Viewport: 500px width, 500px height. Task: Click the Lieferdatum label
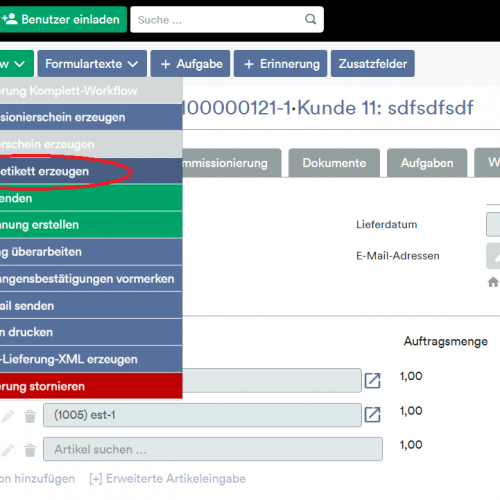point(387,224)
